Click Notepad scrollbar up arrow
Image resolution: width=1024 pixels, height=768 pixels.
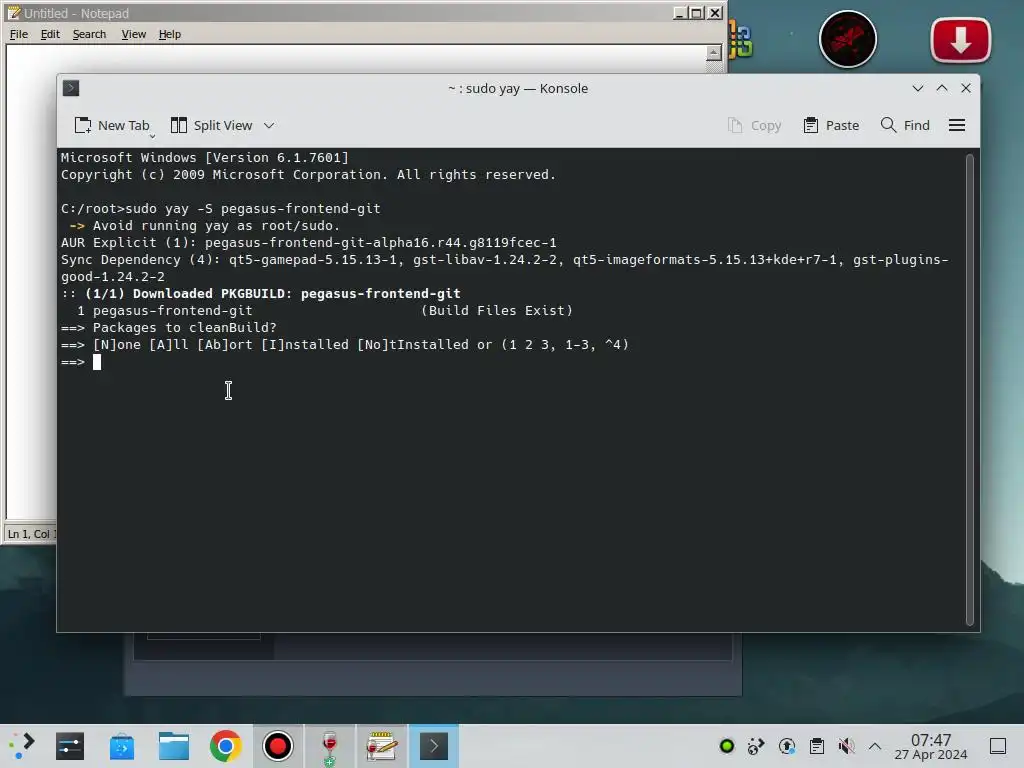(x=714, y=53)
